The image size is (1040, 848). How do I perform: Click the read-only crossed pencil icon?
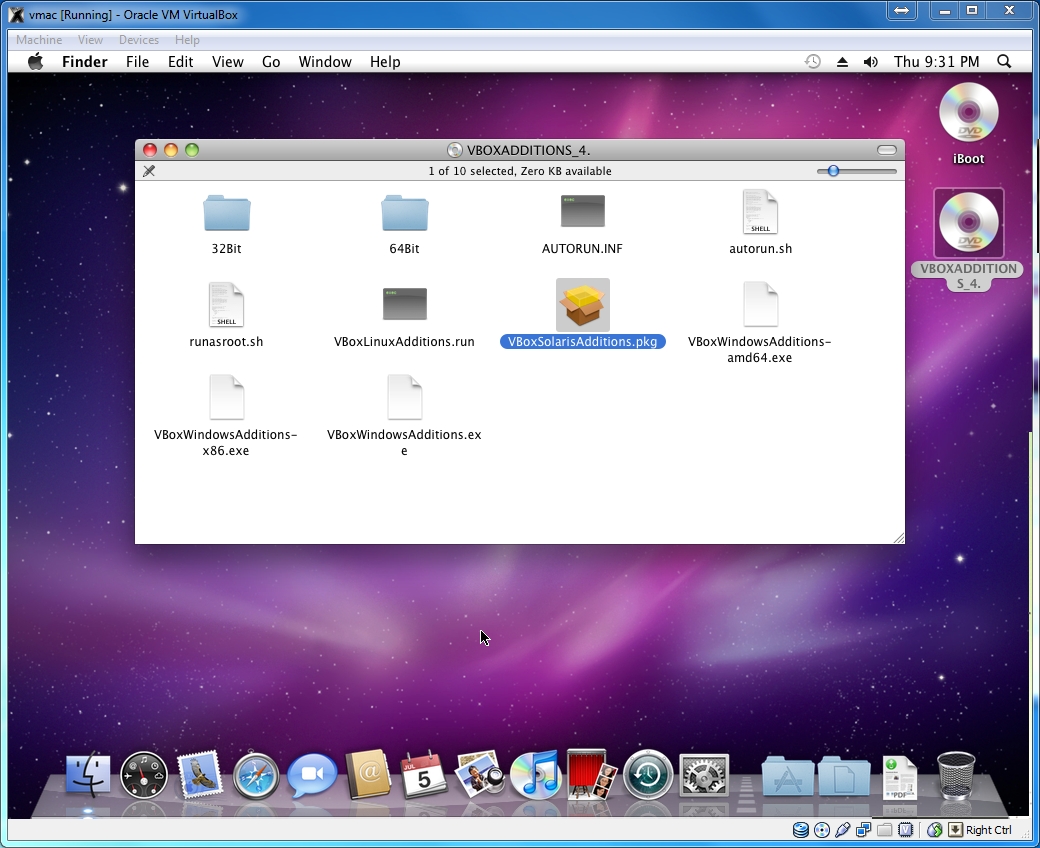(149, 171)
